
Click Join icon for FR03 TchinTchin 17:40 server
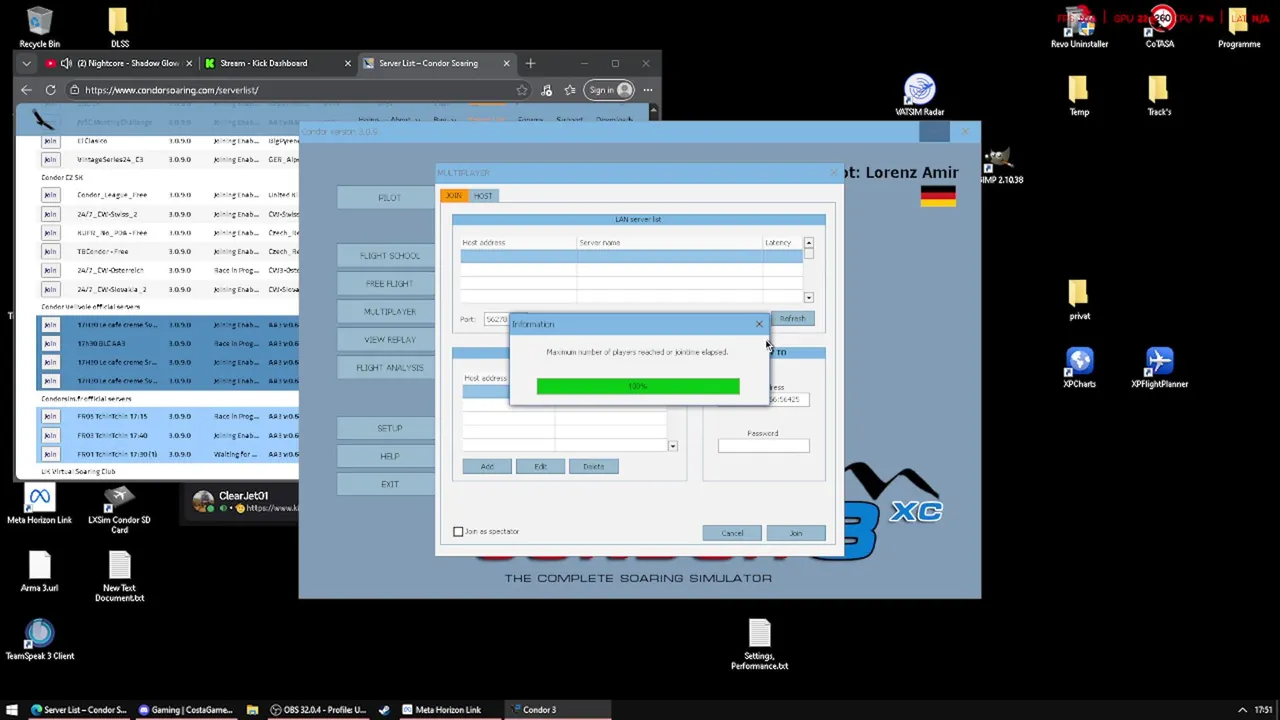click(x=50, y=435)
